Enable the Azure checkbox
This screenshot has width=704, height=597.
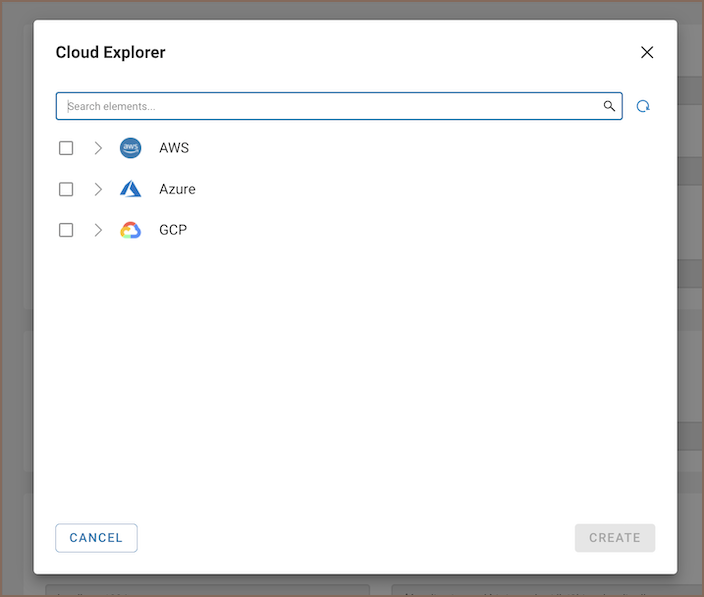tap(66, 189)
